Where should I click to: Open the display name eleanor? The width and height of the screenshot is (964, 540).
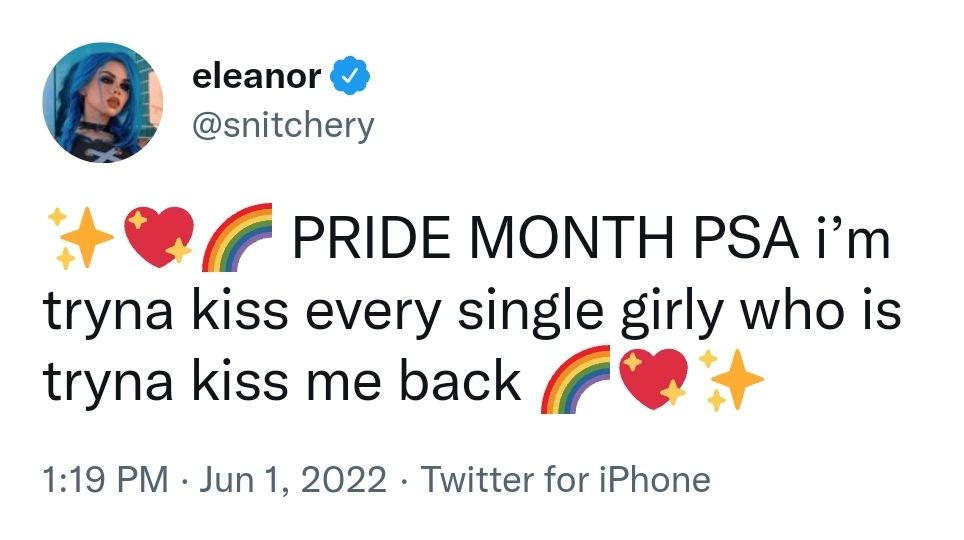click(x=256, y=76)
